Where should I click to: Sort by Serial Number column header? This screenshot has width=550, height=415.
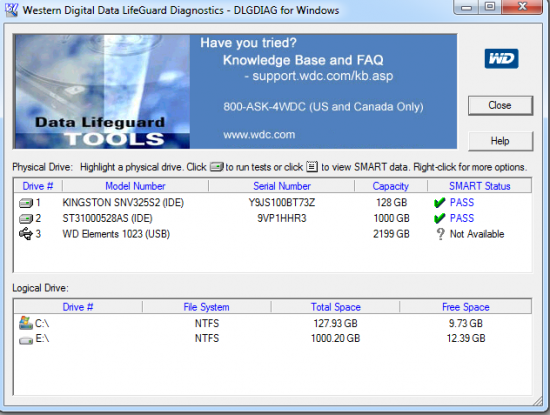click(282, 186)
